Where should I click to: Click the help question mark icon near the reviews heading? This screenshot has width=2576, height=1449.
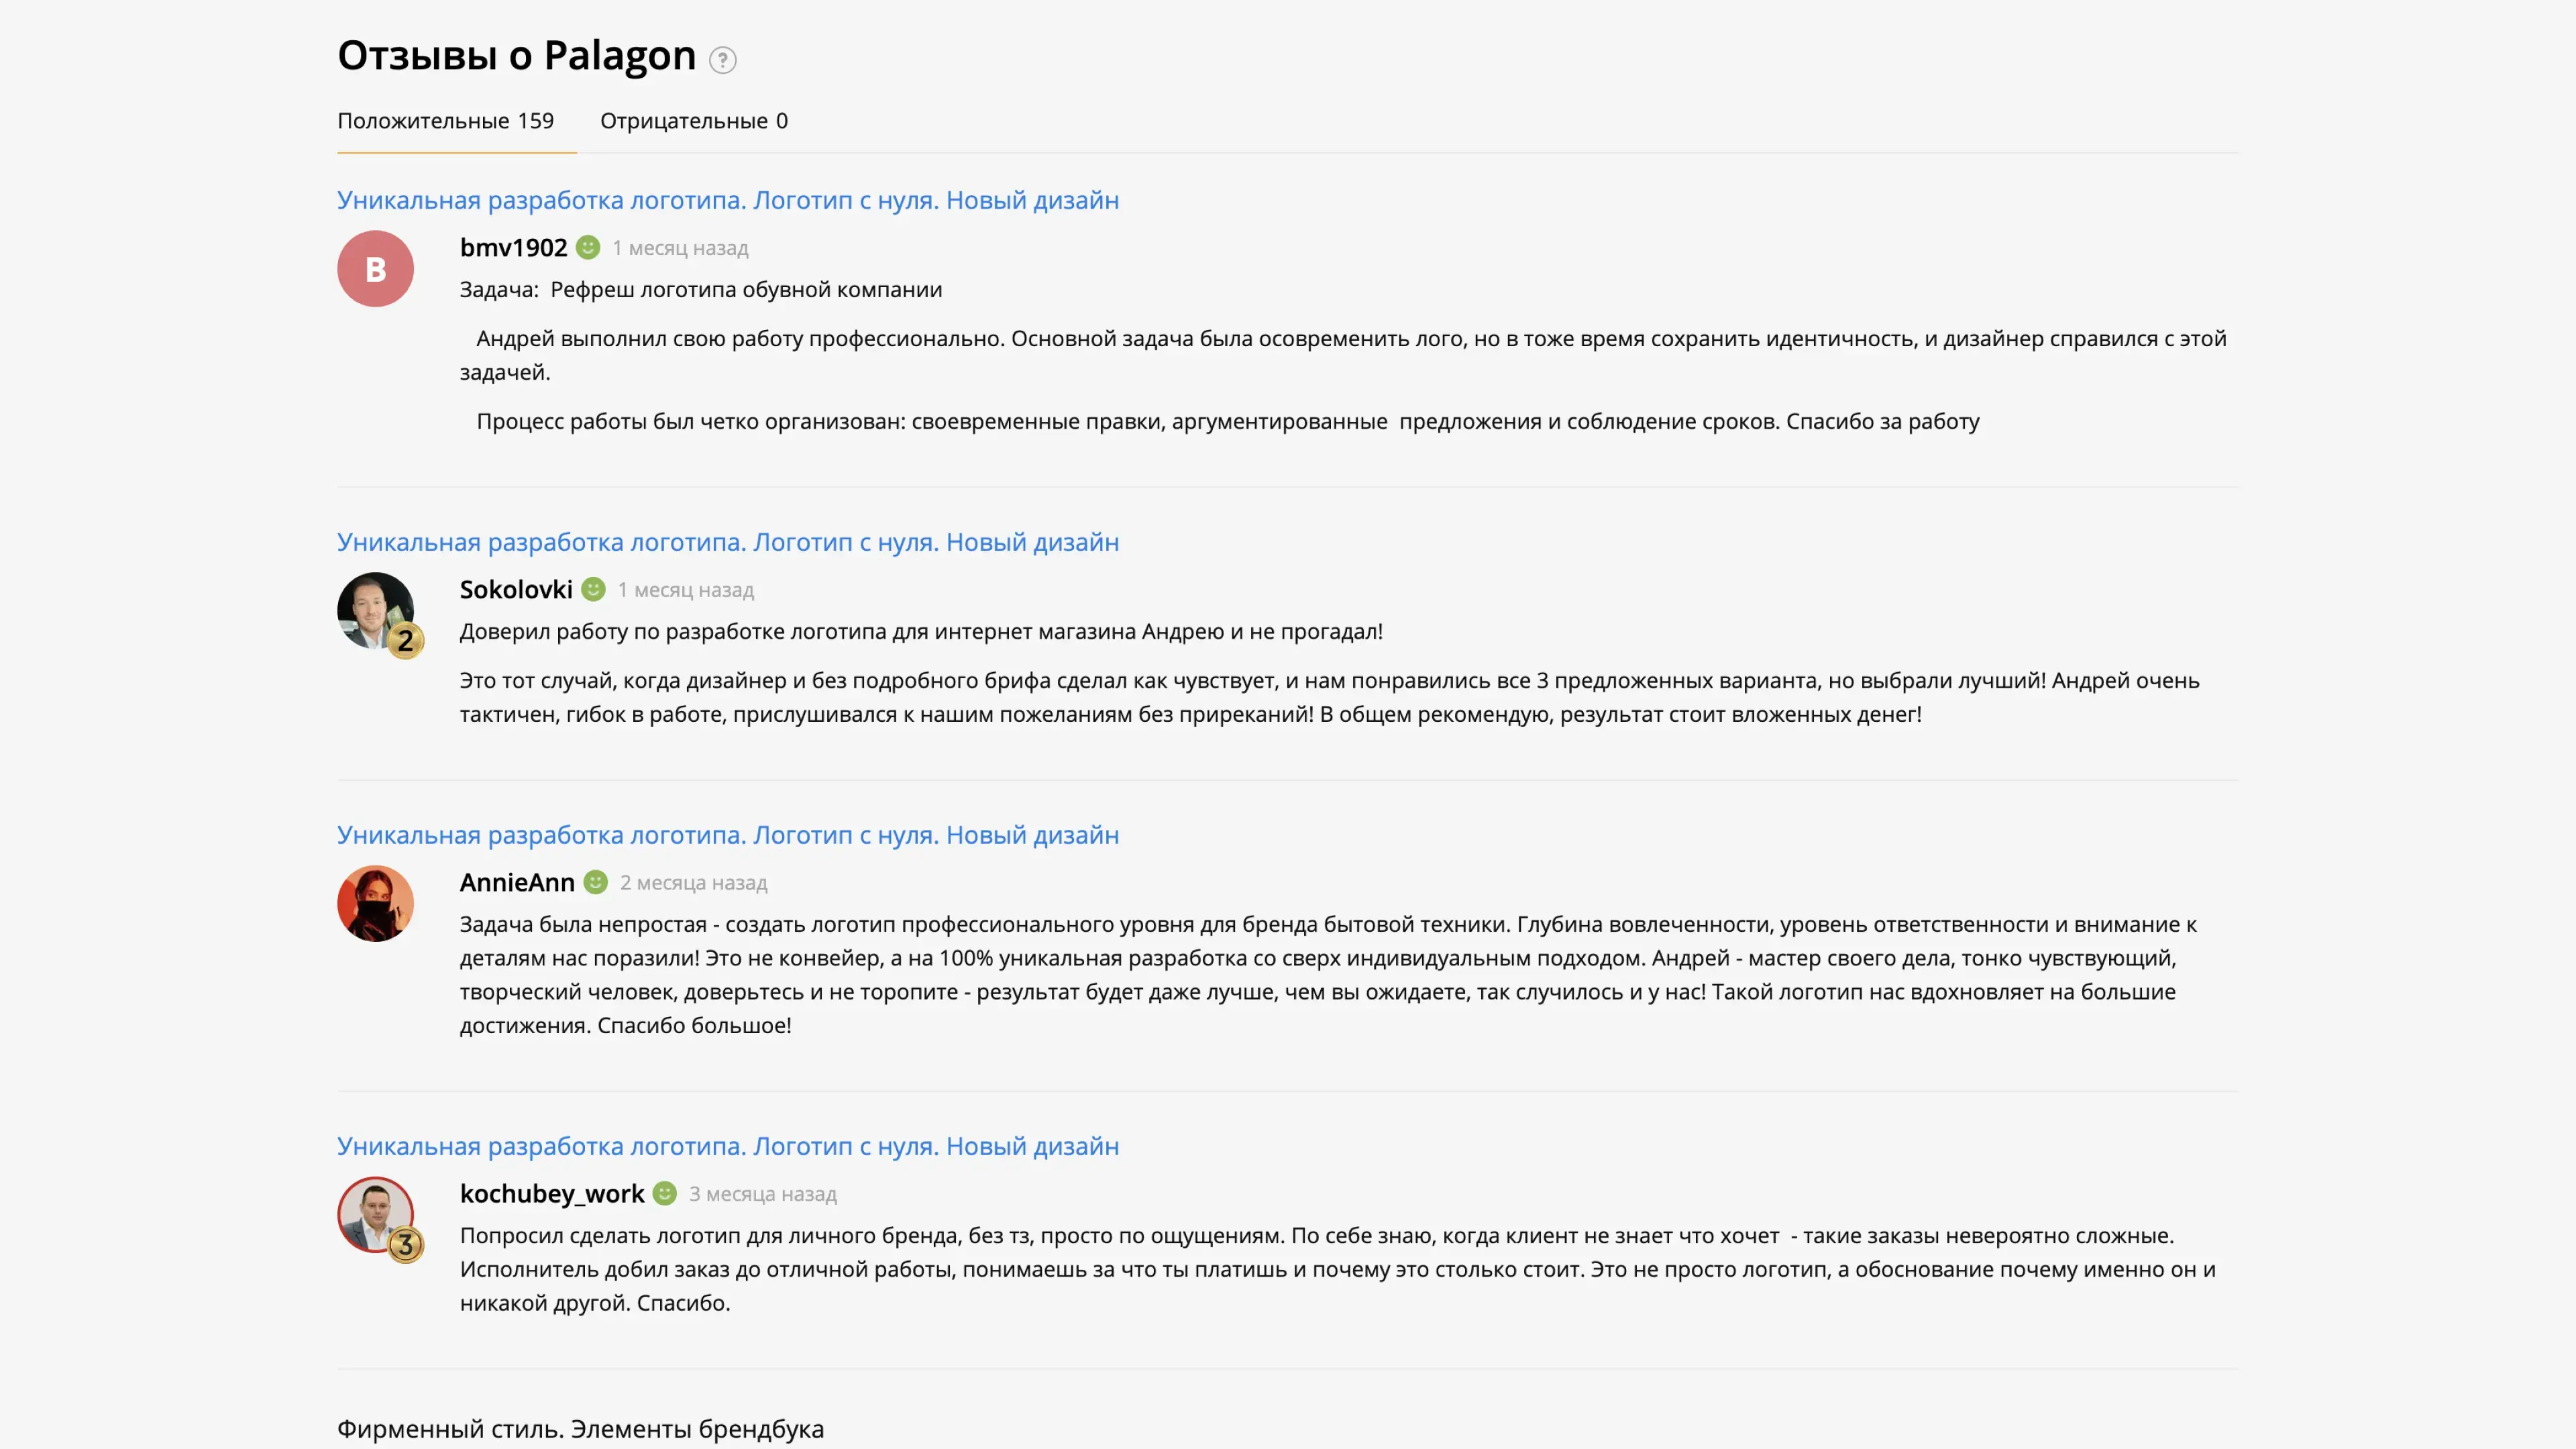pyautogui.click(x=722, y=60)
